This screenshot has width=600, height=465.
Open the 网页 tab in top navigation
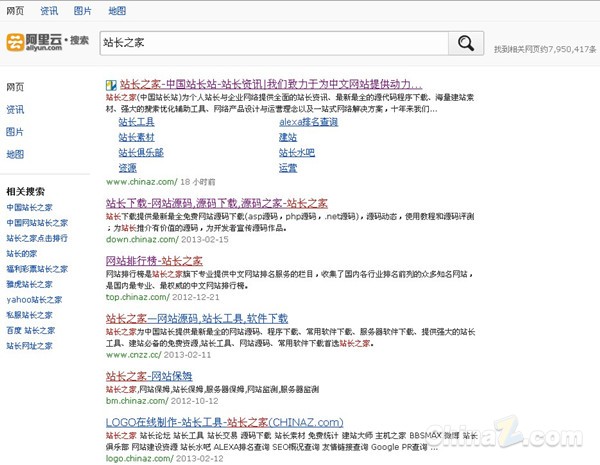(x=15, y=11)
